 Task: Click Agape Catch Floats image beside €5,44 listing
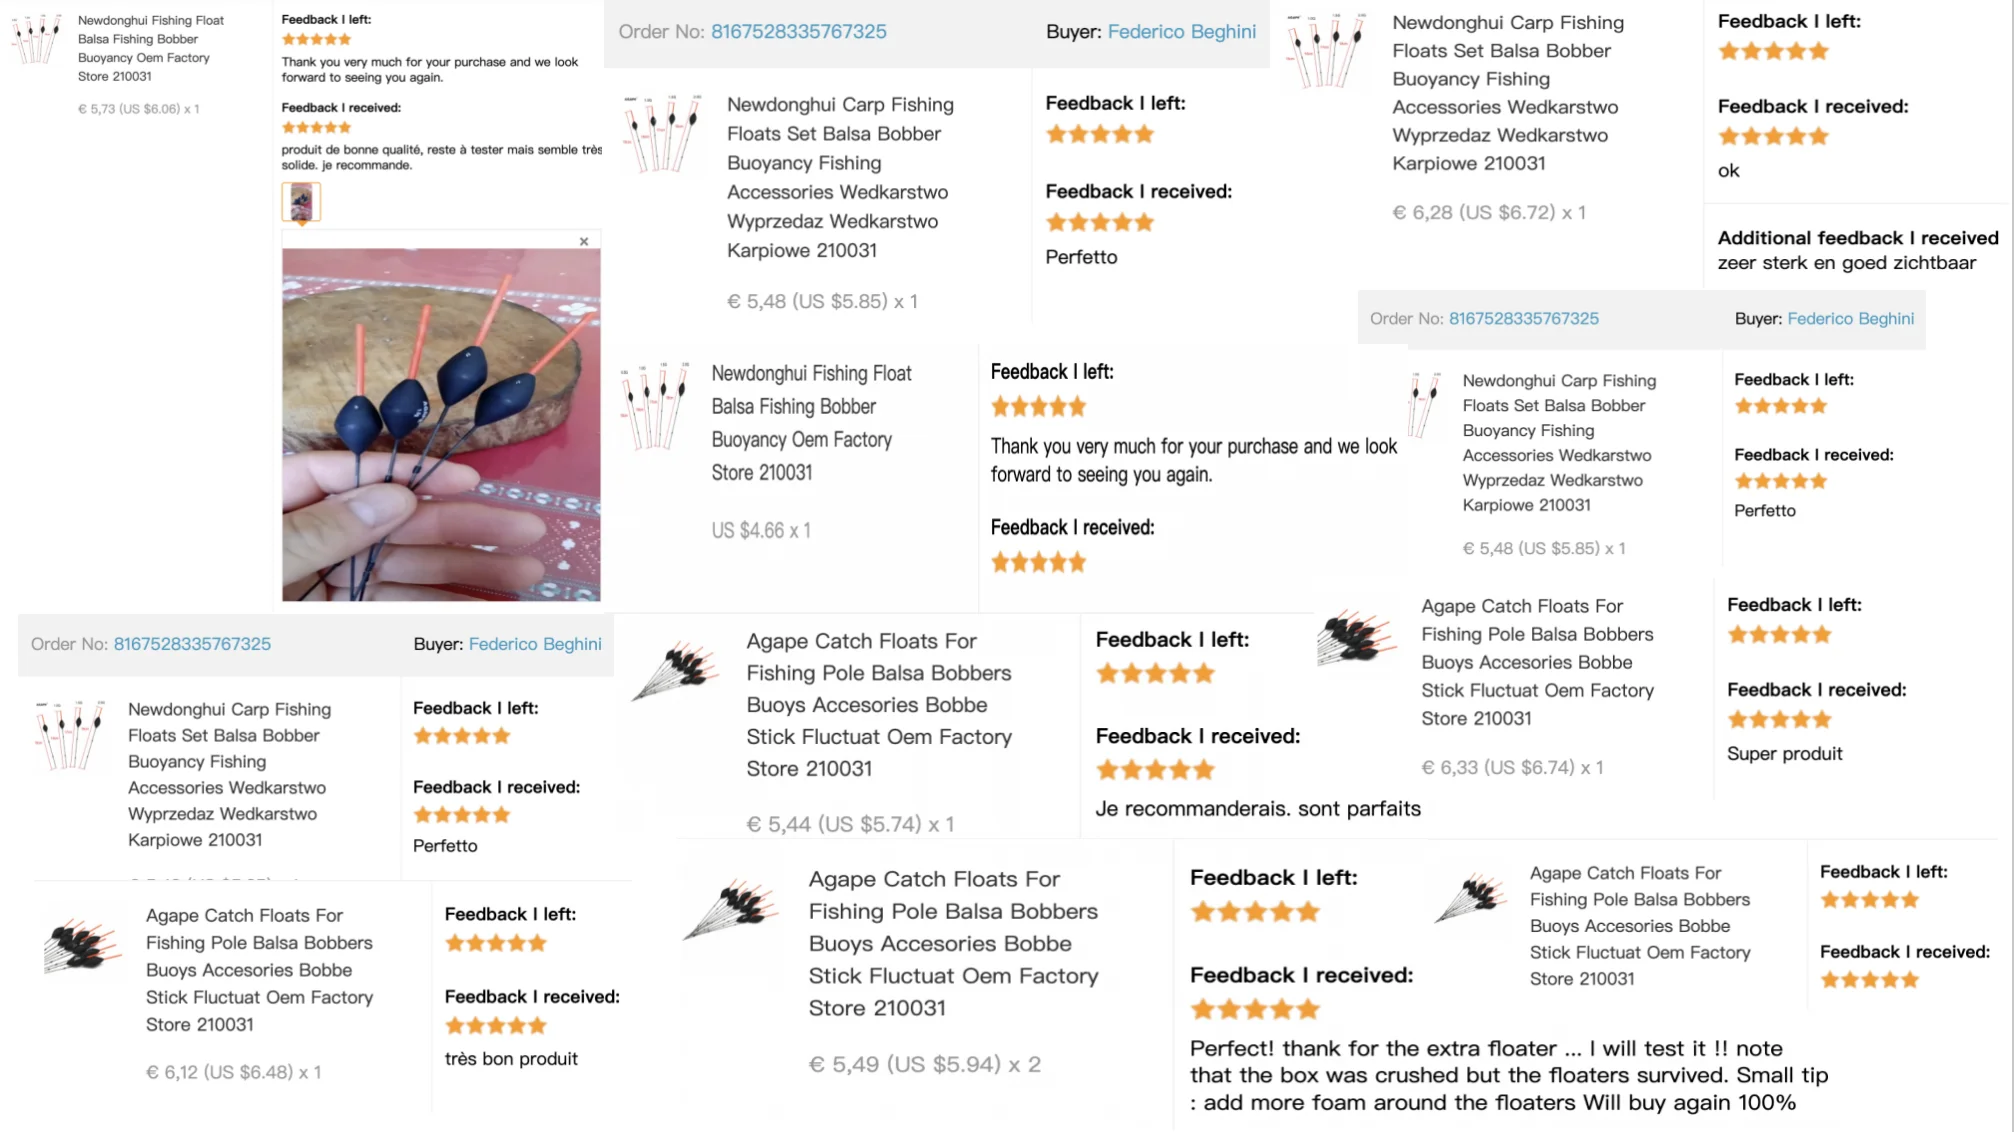[677, 670]
